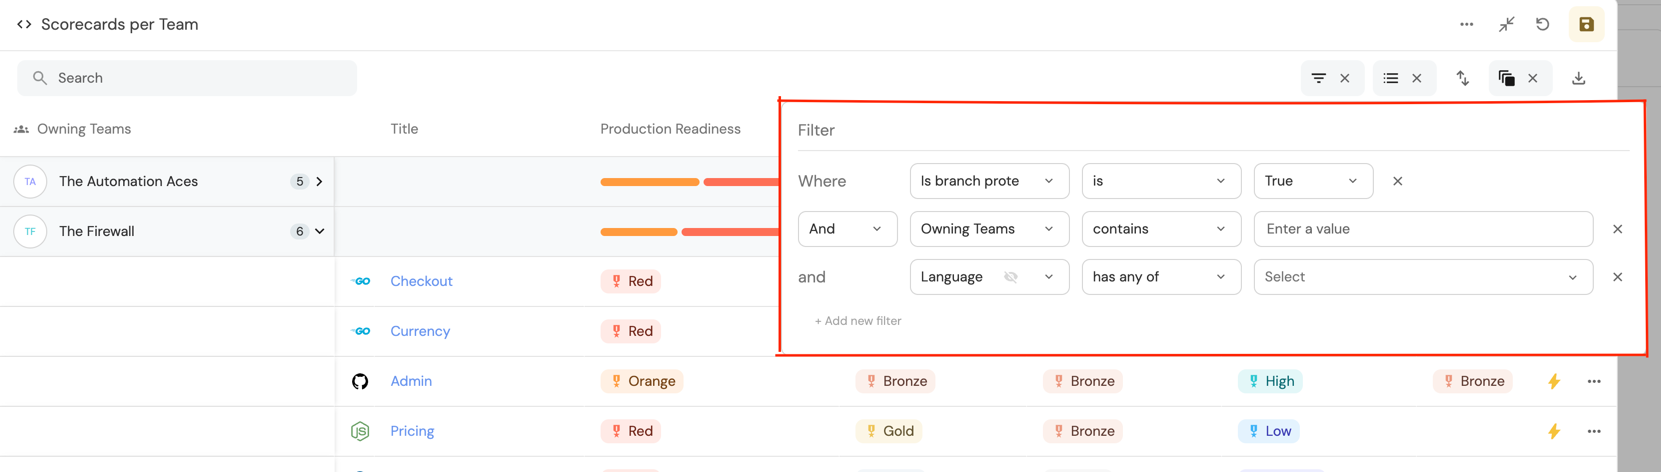The height and width of the screenshot is (472, 1661).
Task: Open the True value dropdown
Action: click(x=1312, y=181)
